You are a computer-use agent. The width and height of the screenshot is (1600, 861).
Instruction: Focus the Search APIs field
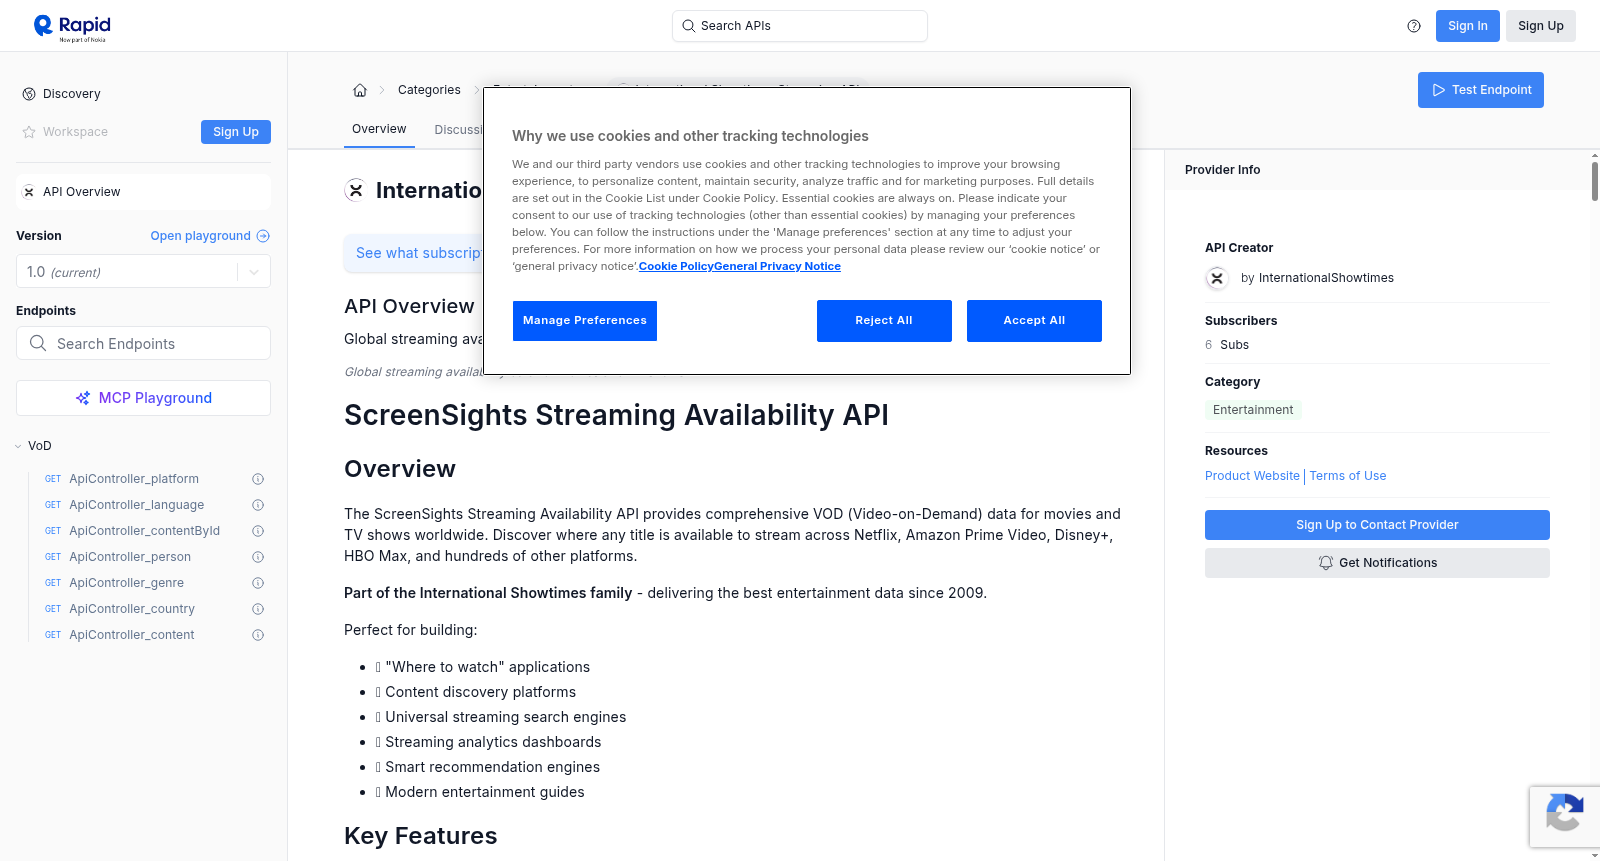click(800, 26)
